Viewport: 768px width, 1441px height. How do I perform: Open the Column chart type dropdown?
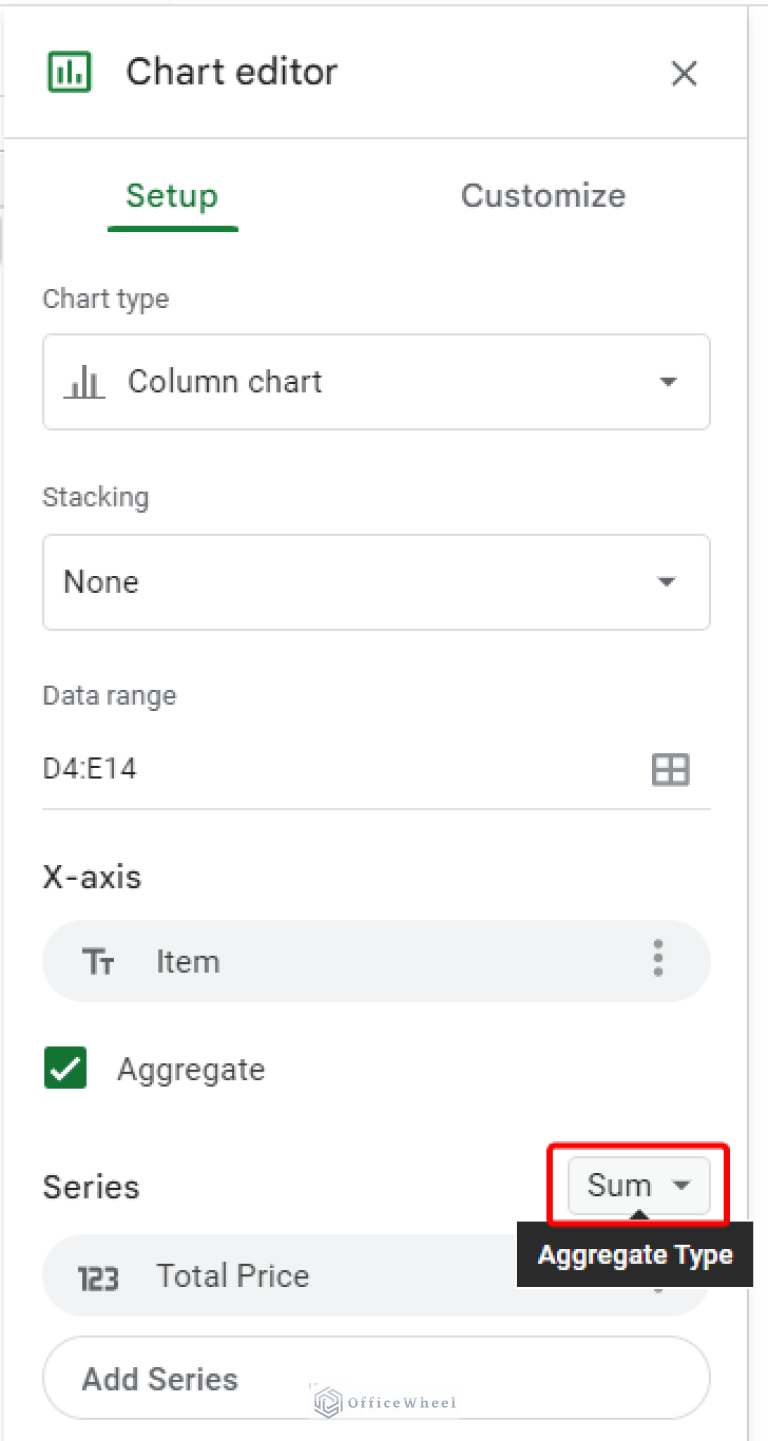376,382
